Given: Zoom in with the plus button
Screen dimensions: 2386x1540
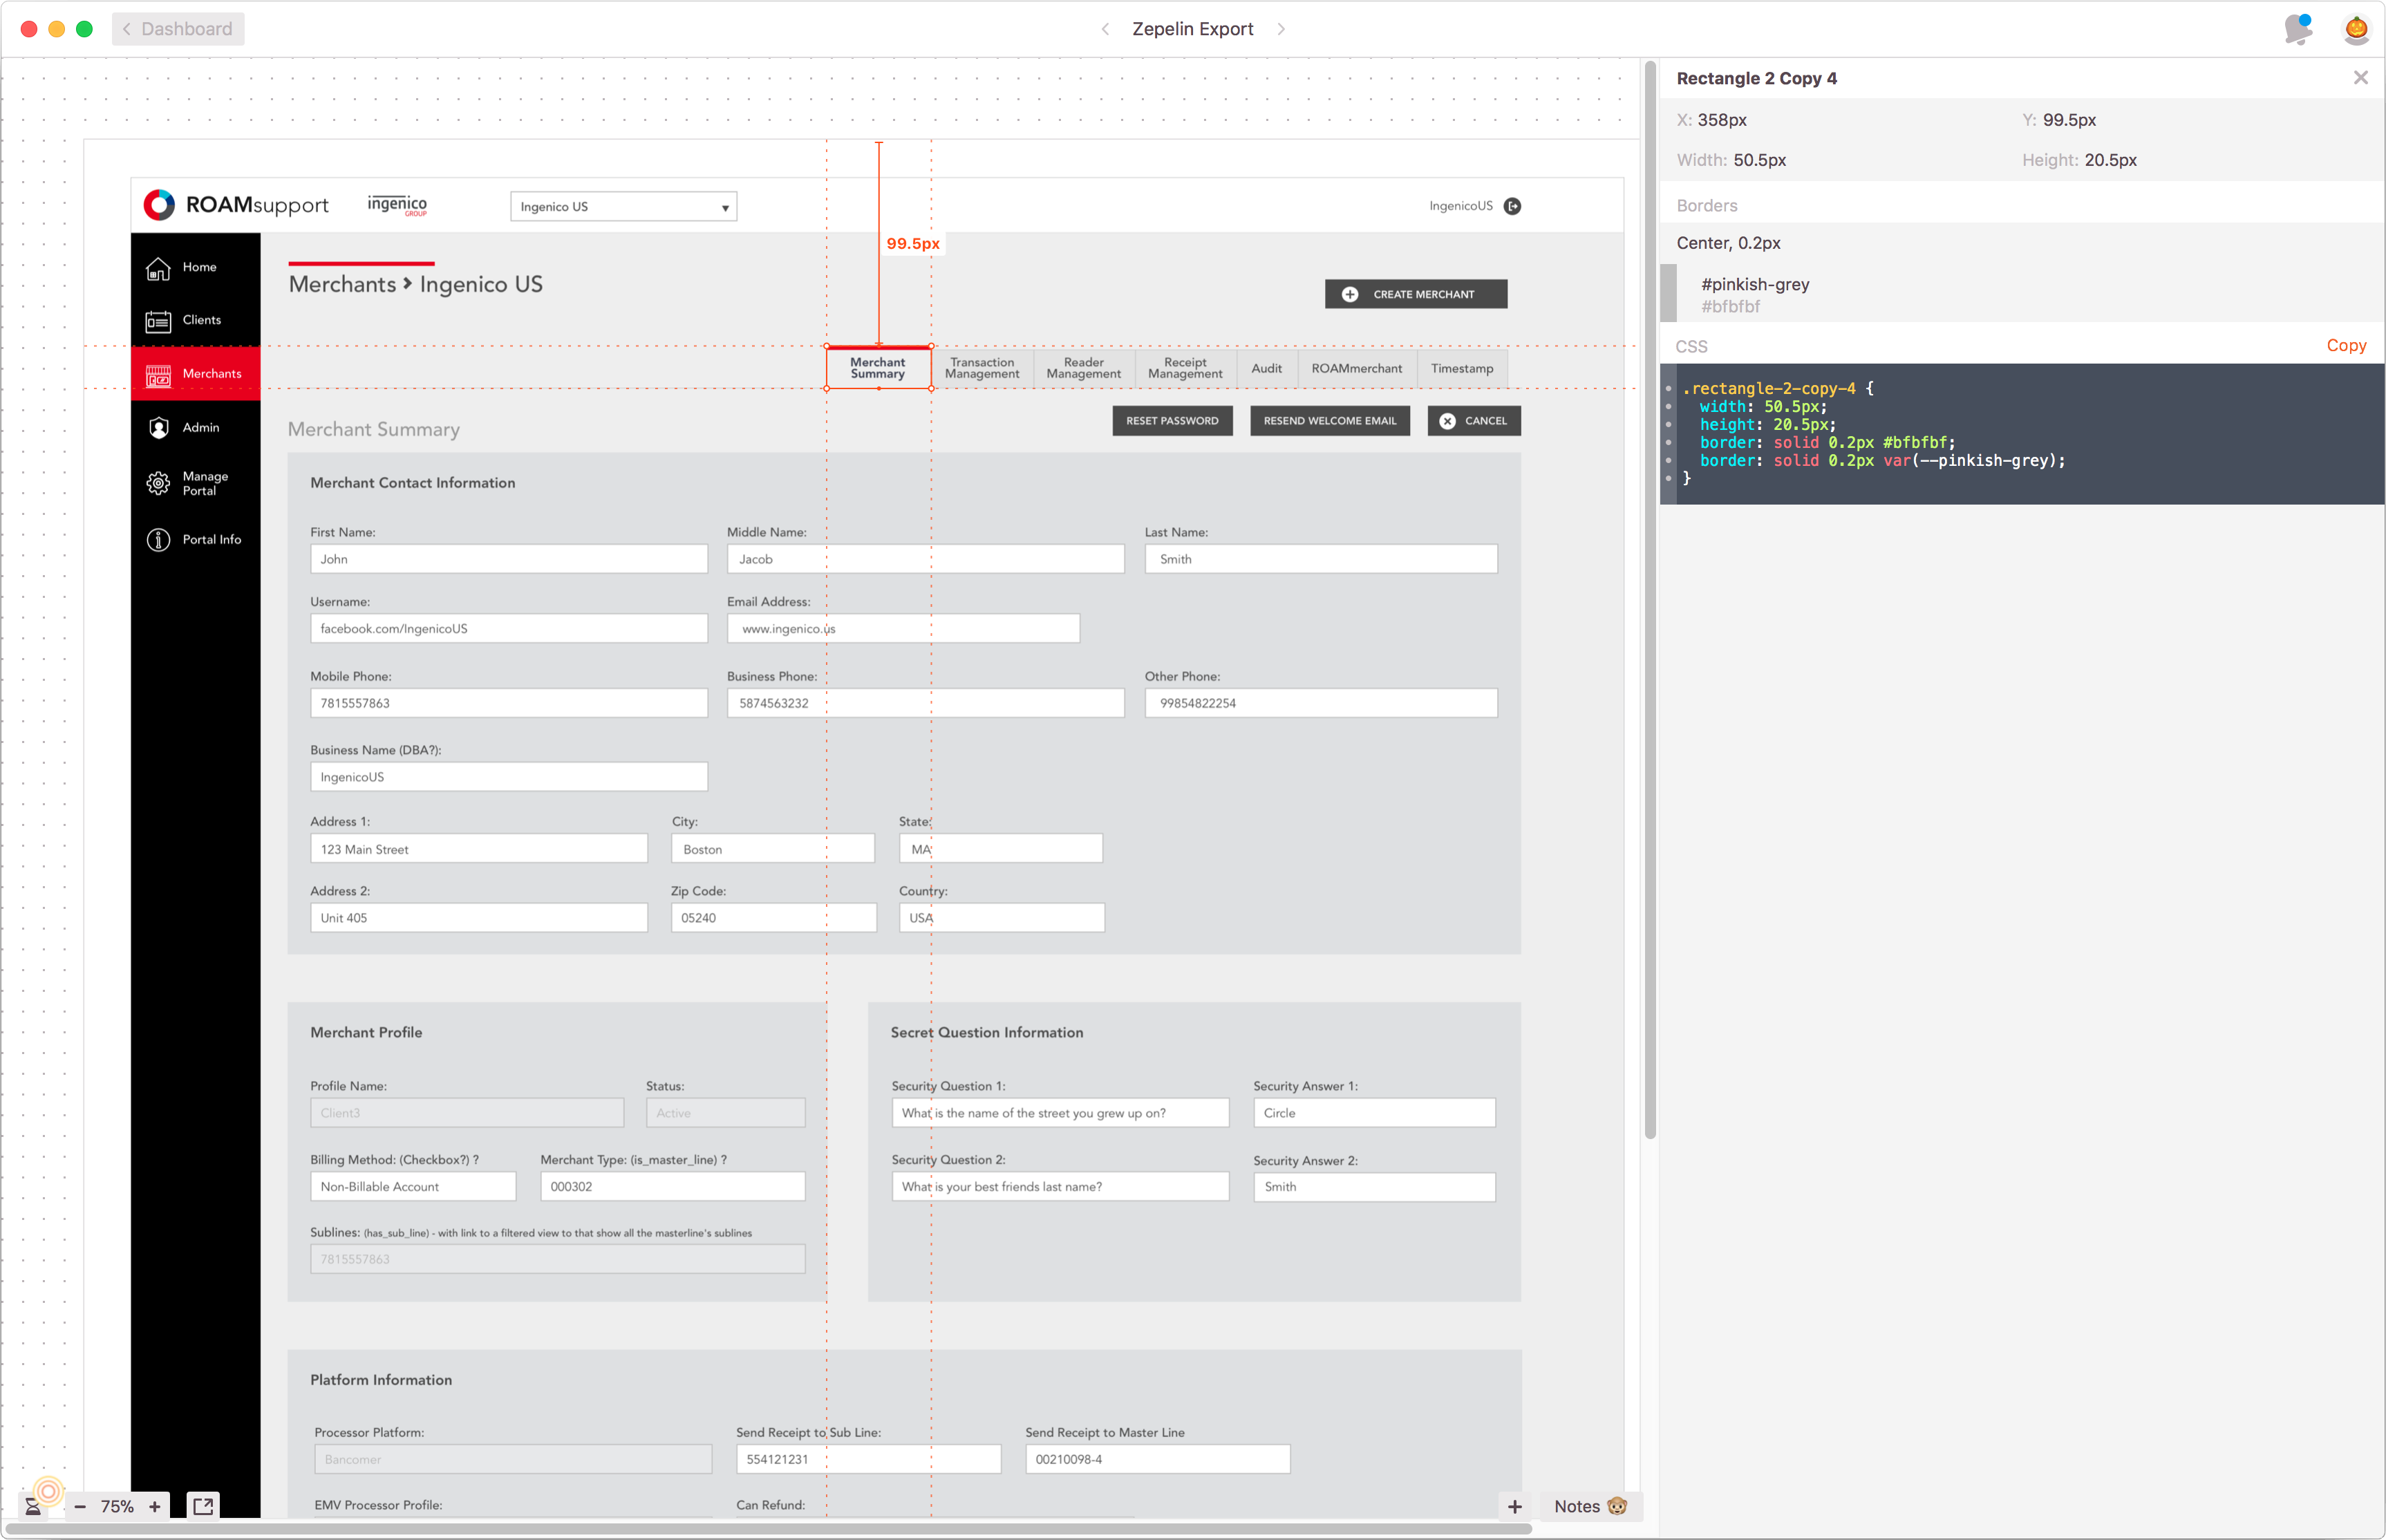Looking at the screenshot, I should click(x=155, y=1506).
